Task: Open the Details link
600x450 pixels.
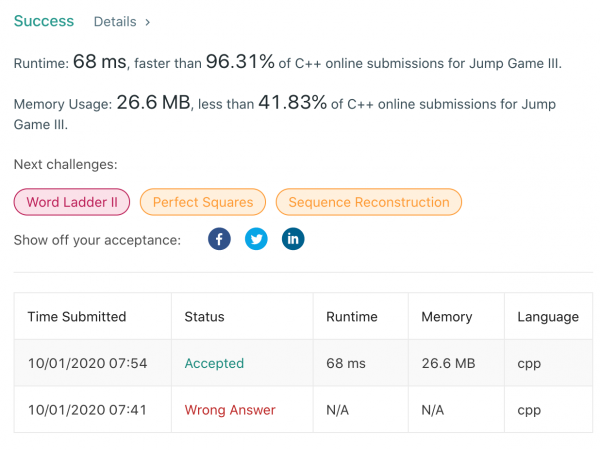Action: coord(115,22)
